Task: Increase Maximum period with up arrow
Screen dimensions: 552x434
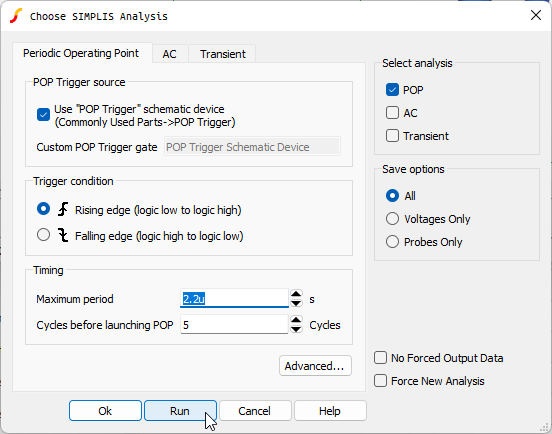Action: [296, 294]
